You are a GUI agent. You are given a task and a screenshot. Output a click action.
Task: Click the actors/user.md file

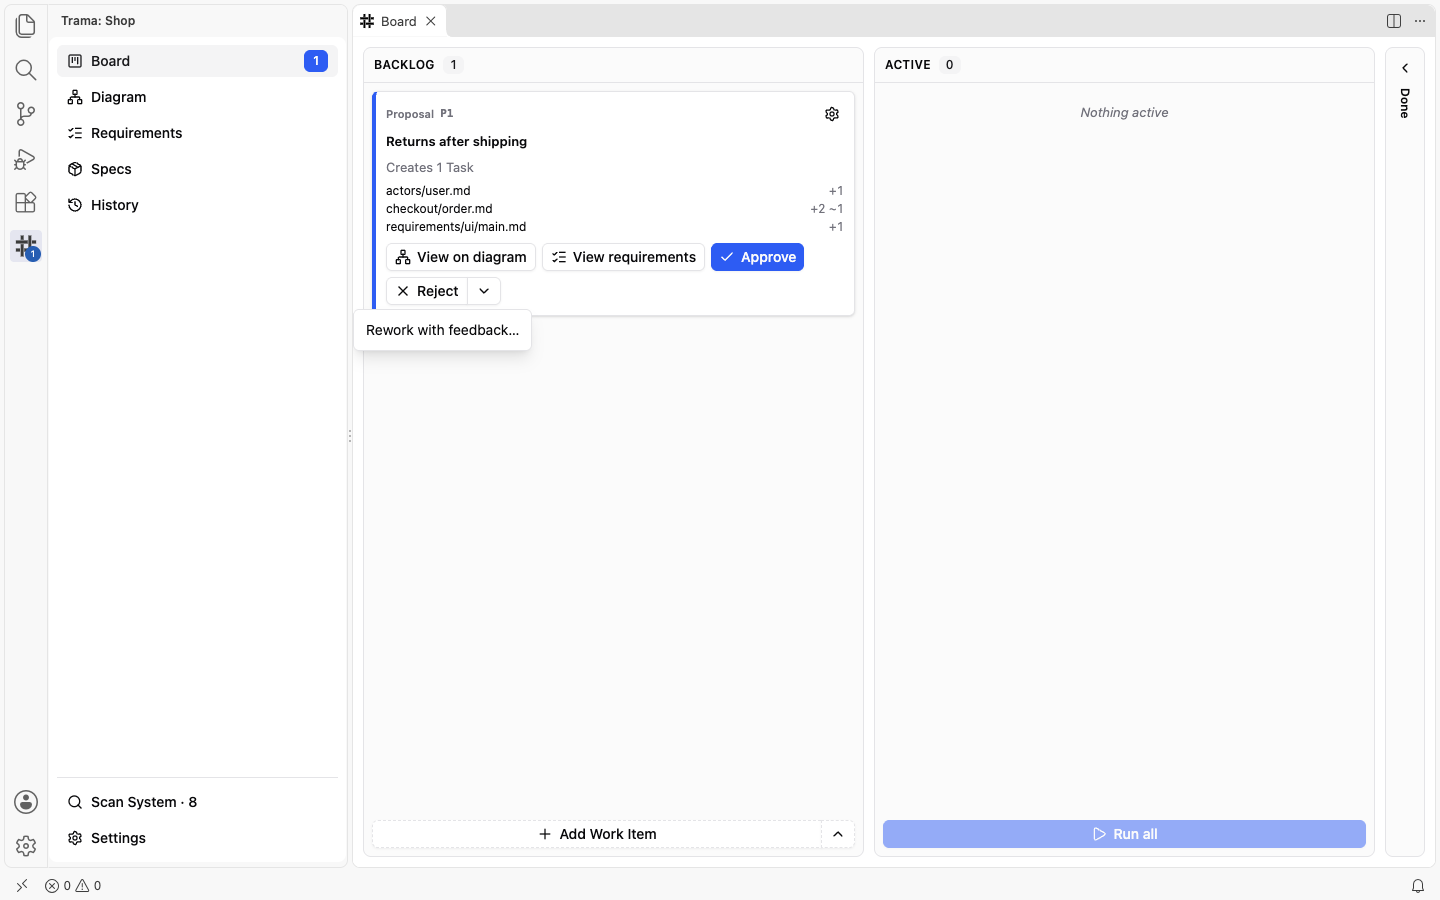pyautogui.click(x=428, y=191)
